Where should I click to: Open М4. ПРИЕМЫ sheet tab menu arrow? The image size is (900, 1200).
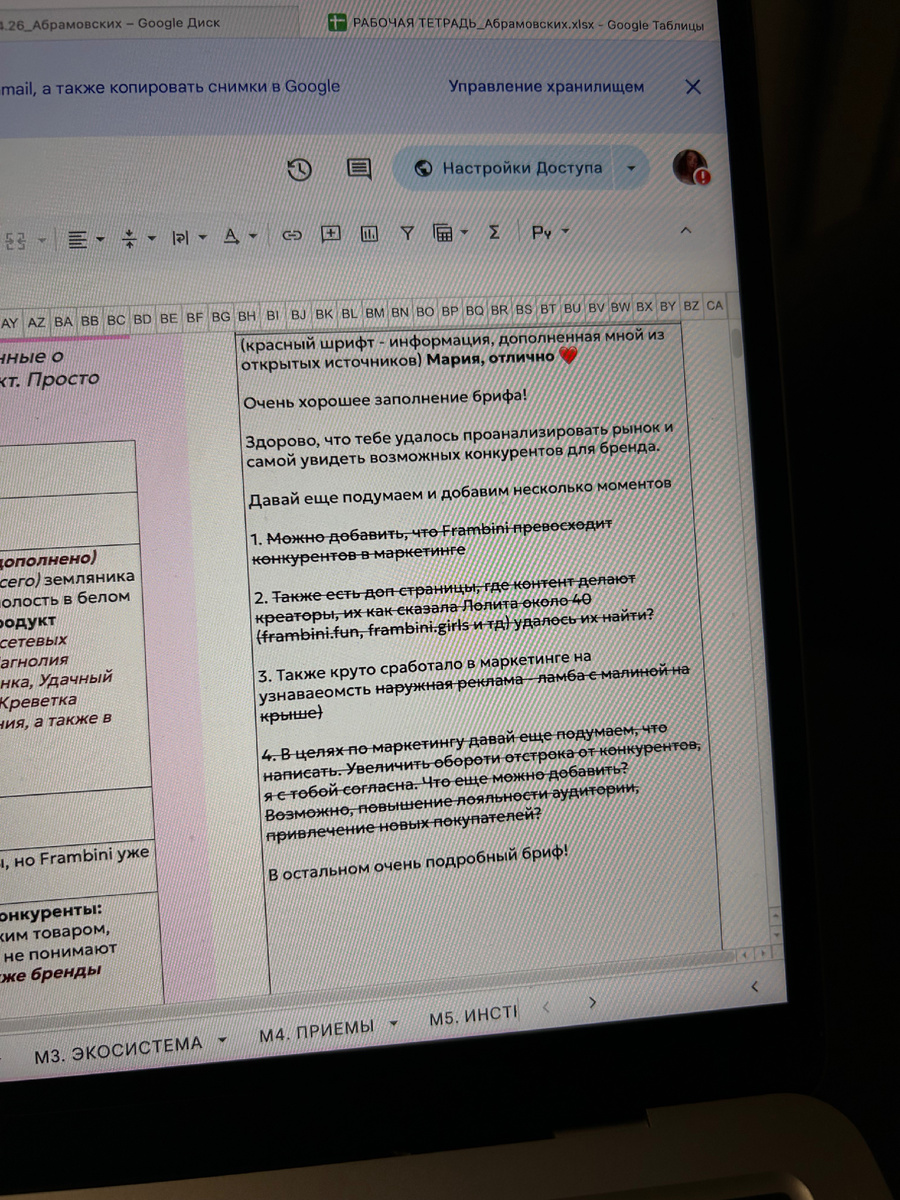tap(394, 1023)
